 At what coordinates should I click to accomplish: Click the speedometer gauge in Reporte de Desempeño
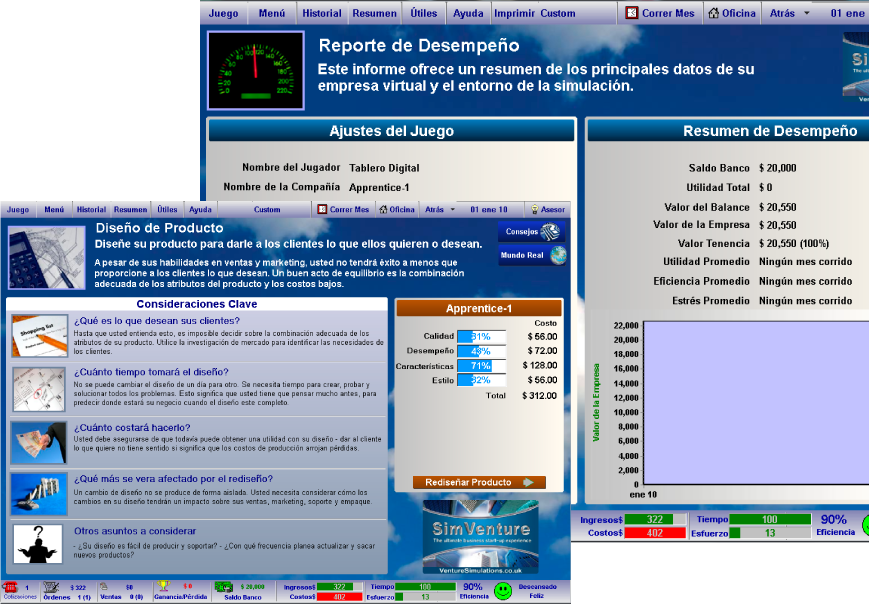click(x=255, y=70)
